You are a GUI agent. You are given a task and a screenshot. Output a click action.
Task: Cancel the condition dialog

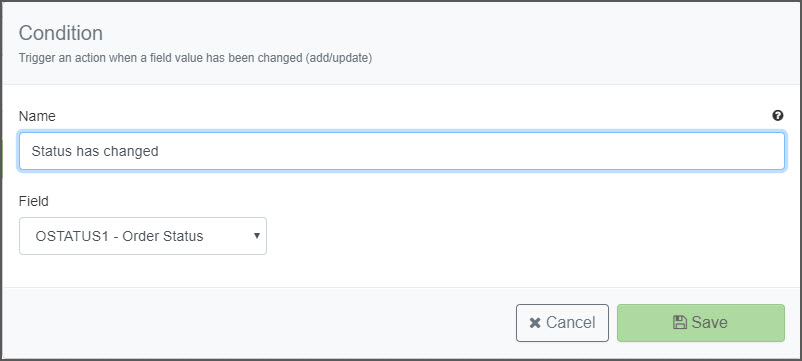click(562, 323)
